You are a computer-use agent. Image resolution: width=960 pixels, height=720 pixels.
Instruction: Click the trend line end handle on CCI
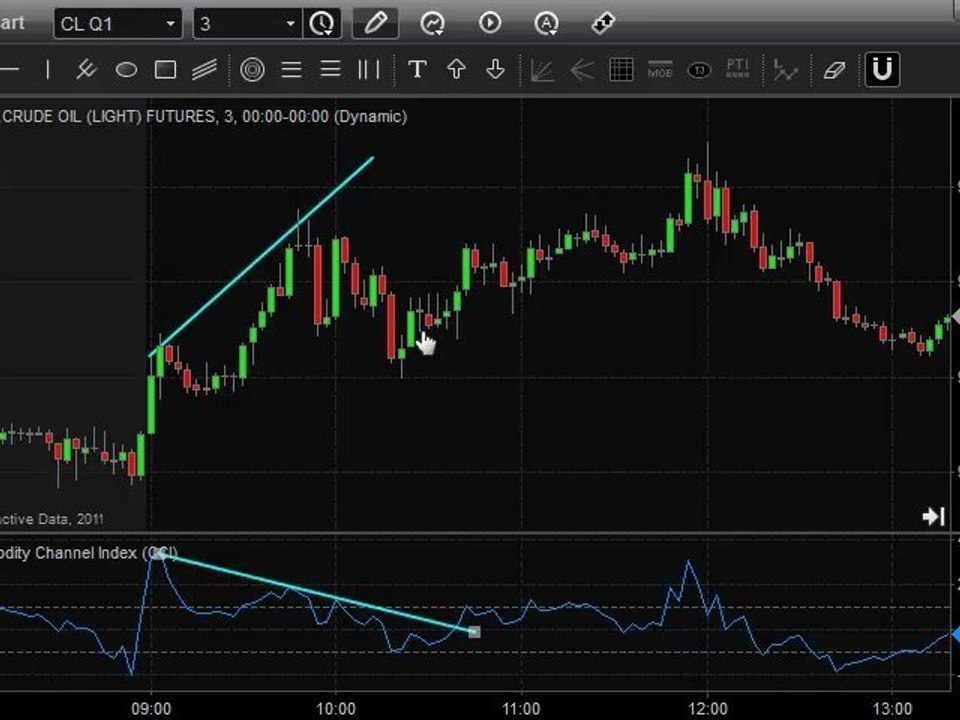point(474,631)
